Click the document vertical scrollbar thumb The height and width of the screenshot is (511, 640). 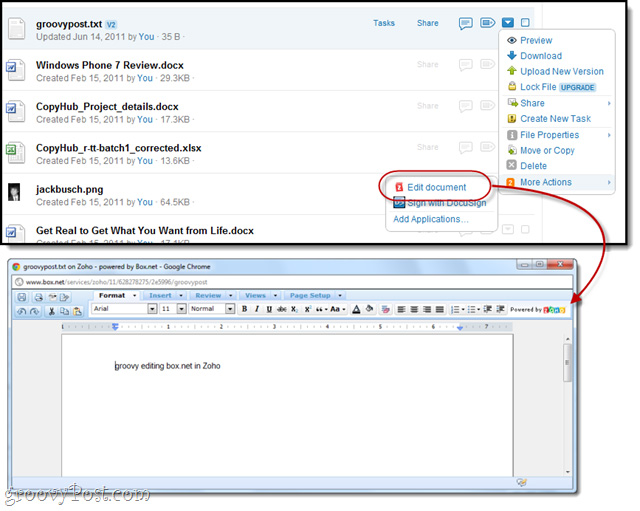pyautogui.click(x=567, y=362)
